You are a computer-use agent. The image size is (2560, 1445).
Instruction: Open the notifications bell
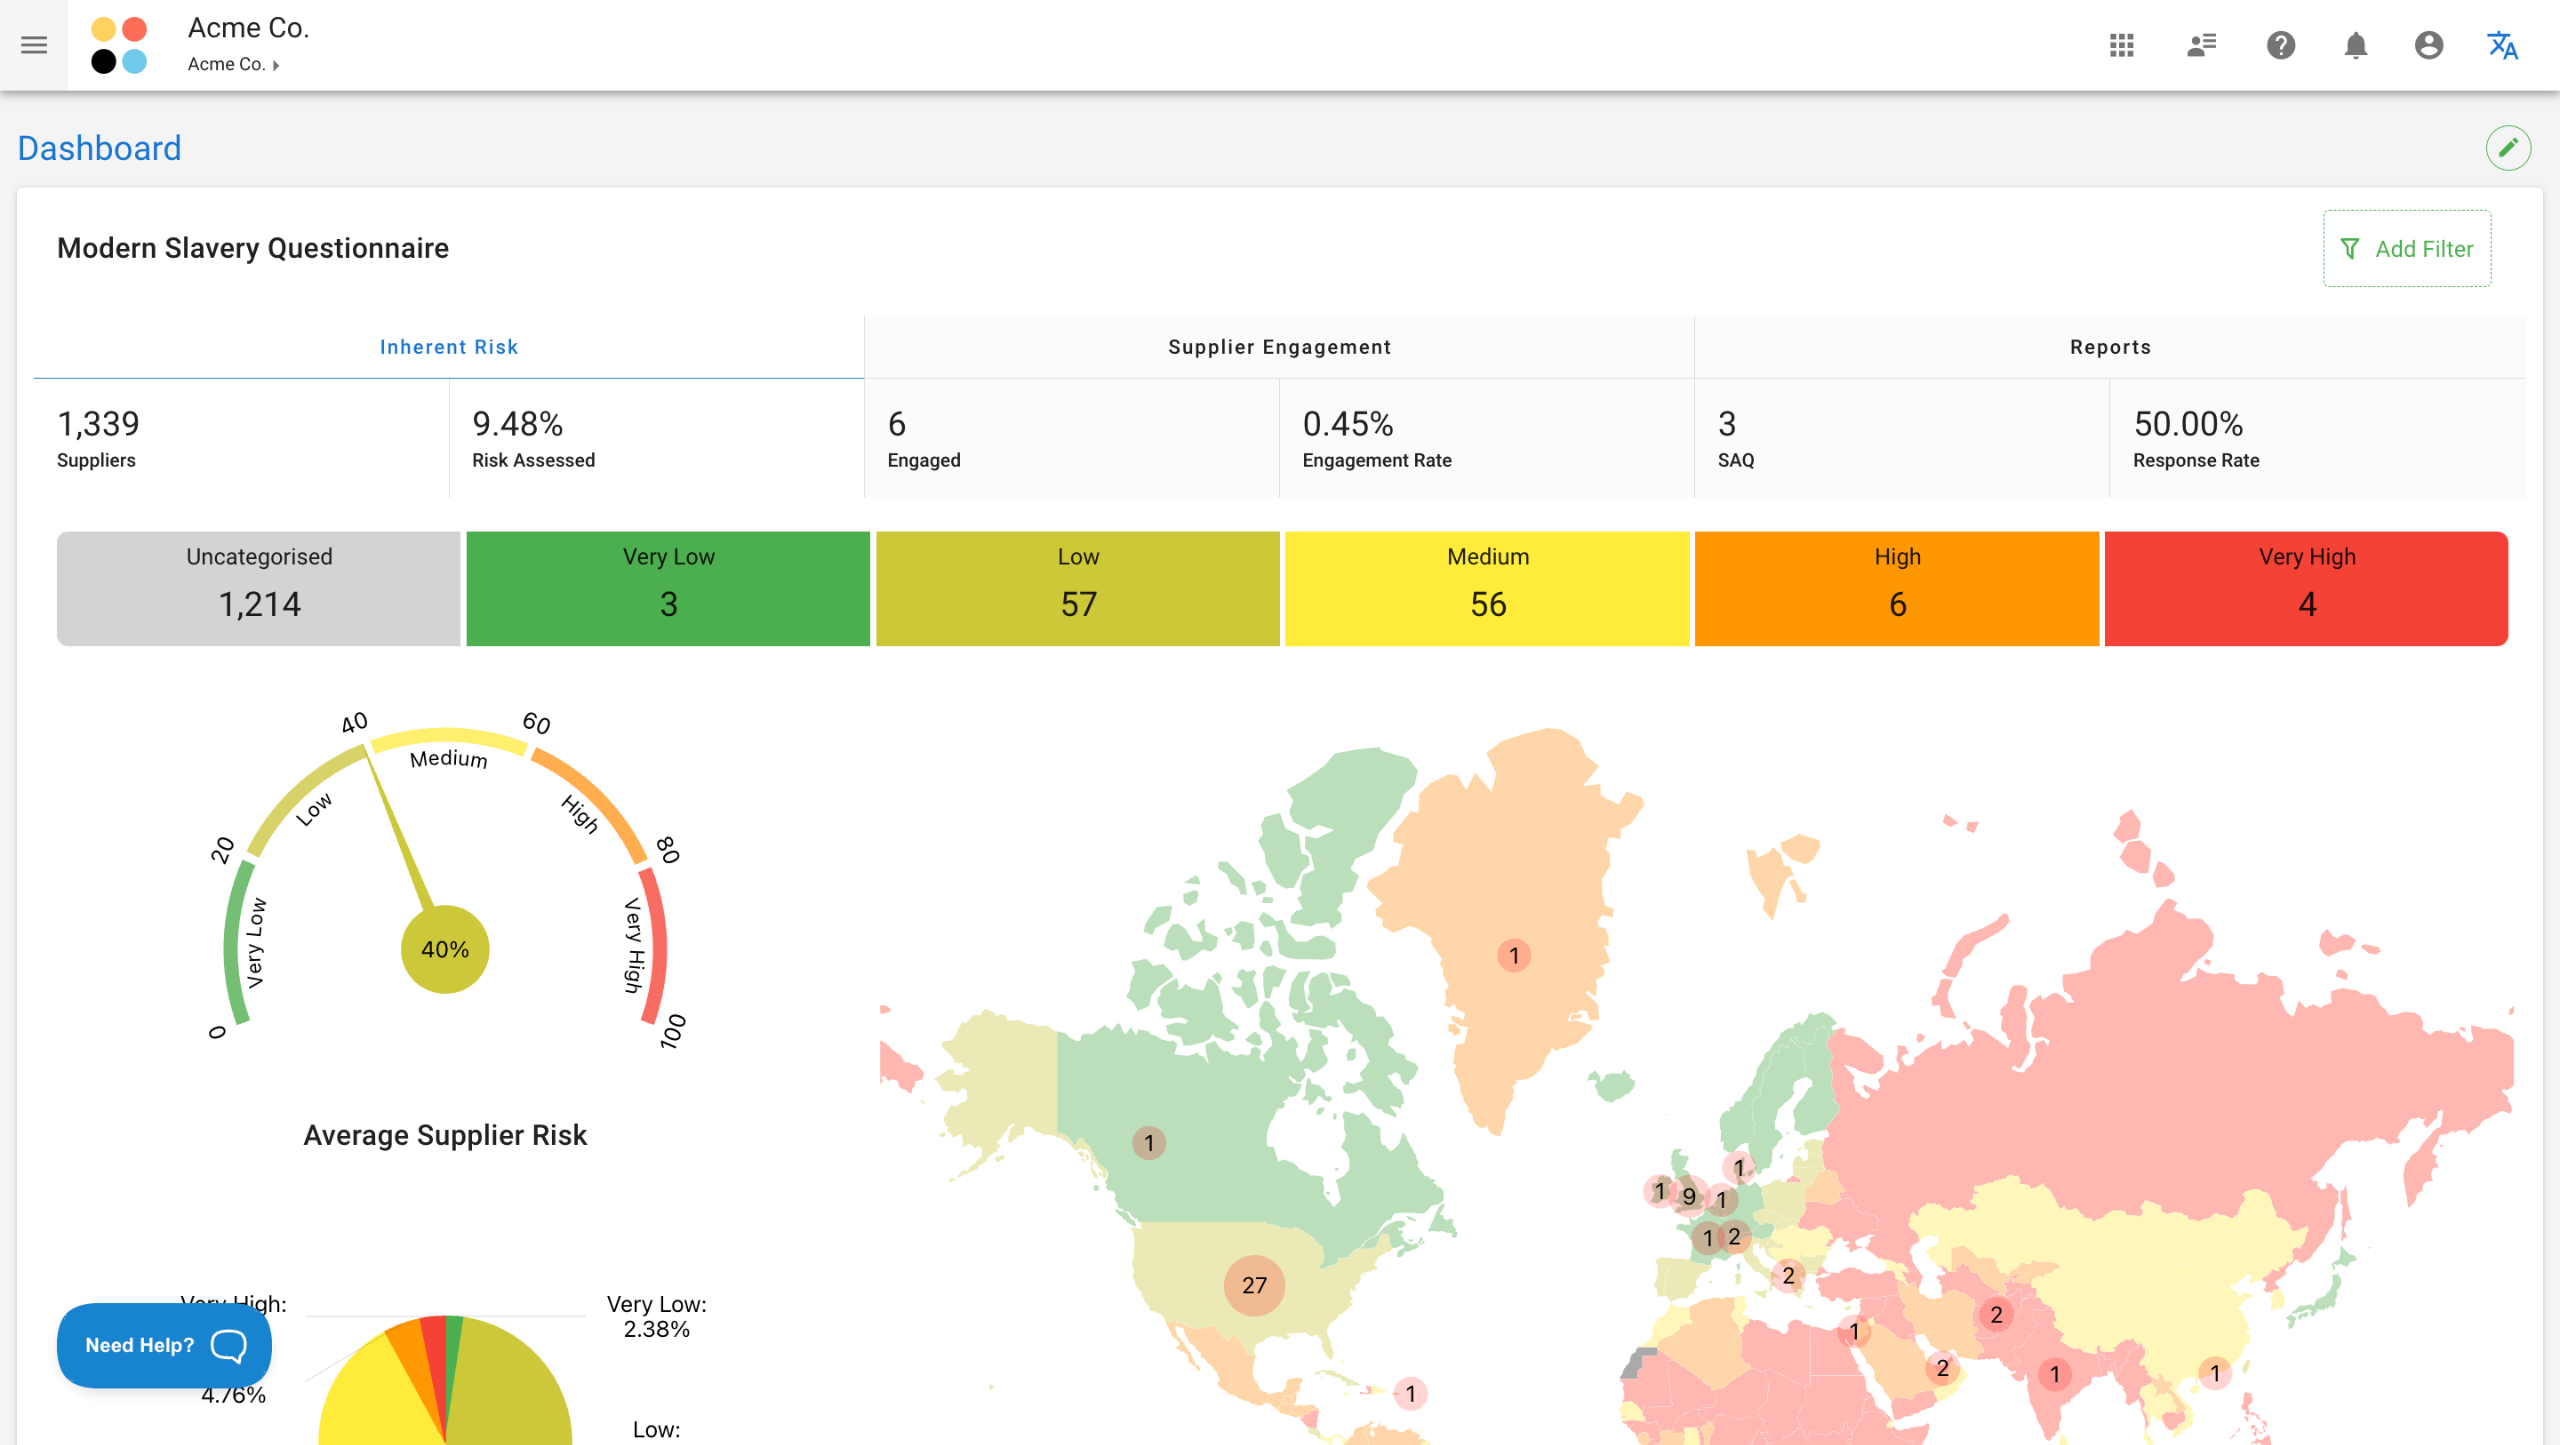2355,45
